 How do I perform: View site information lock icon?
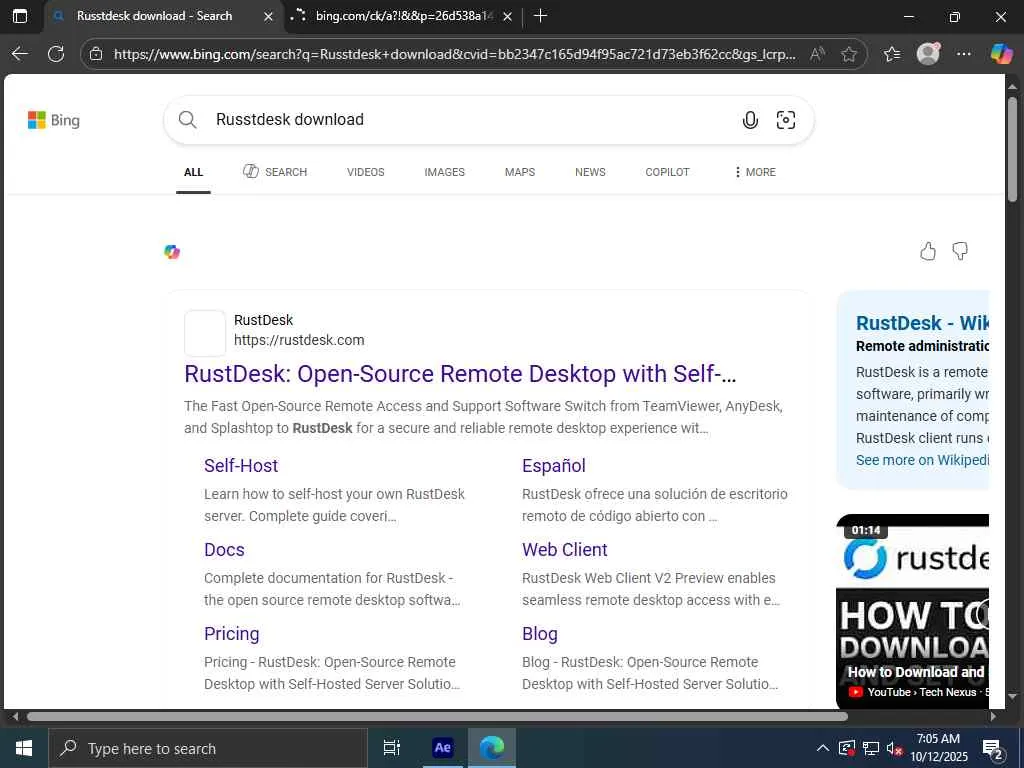[96, 54]
